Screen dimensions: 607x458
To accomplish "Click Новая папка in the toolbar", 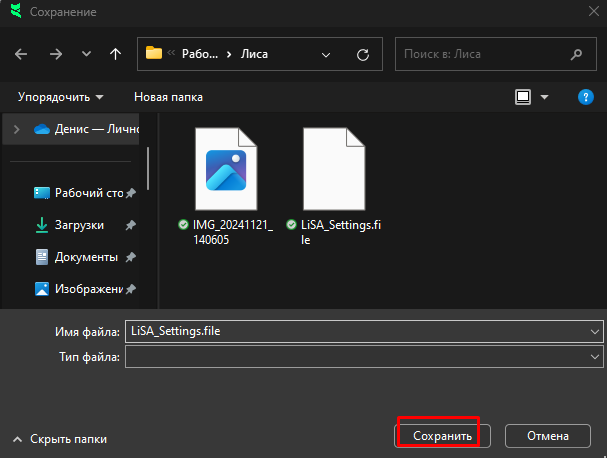I will pyautogui.click(x=168, y=97).
